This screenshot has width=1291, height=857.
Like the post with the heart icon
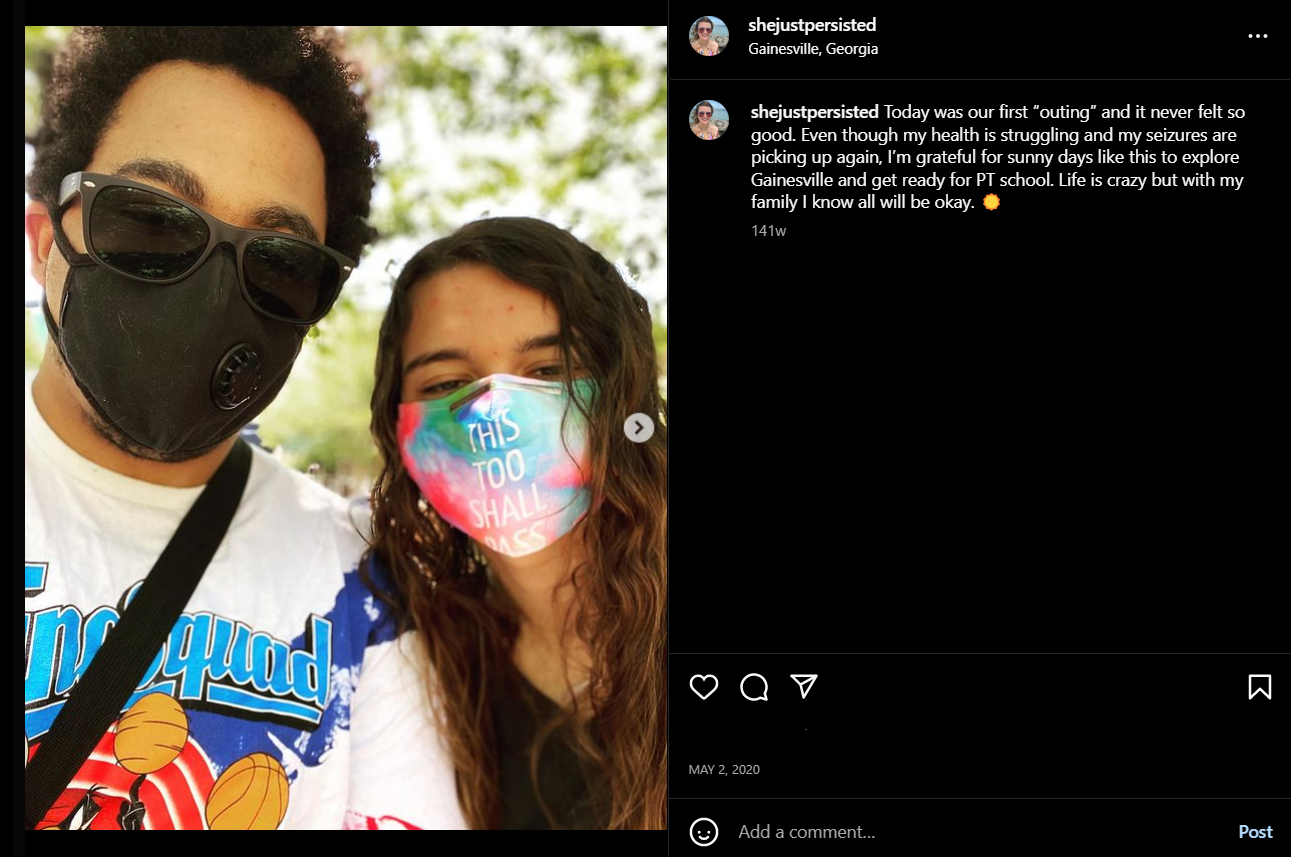[x=704, y=687]
